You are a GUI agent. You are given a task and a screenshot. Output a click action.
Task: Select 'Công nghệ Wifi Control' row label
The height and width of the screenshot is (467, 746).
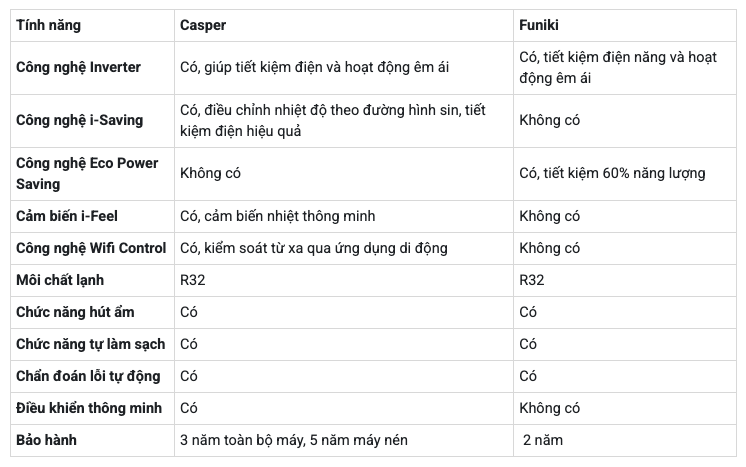pyautogui.click(x=91, y=248)
